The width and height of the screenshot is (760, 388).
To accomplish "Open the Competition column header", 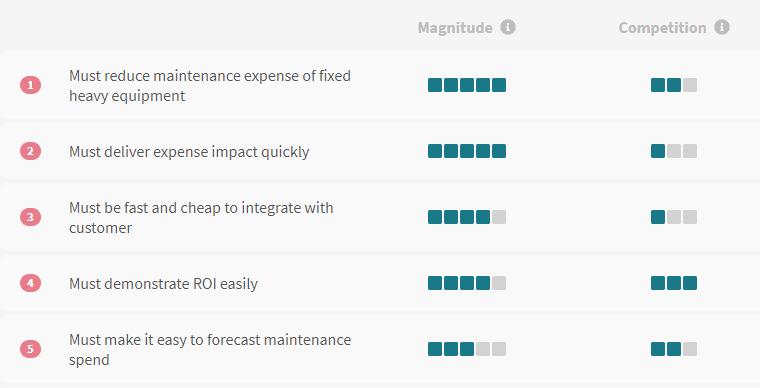I will pyautogui.click(x=663, y=28).
